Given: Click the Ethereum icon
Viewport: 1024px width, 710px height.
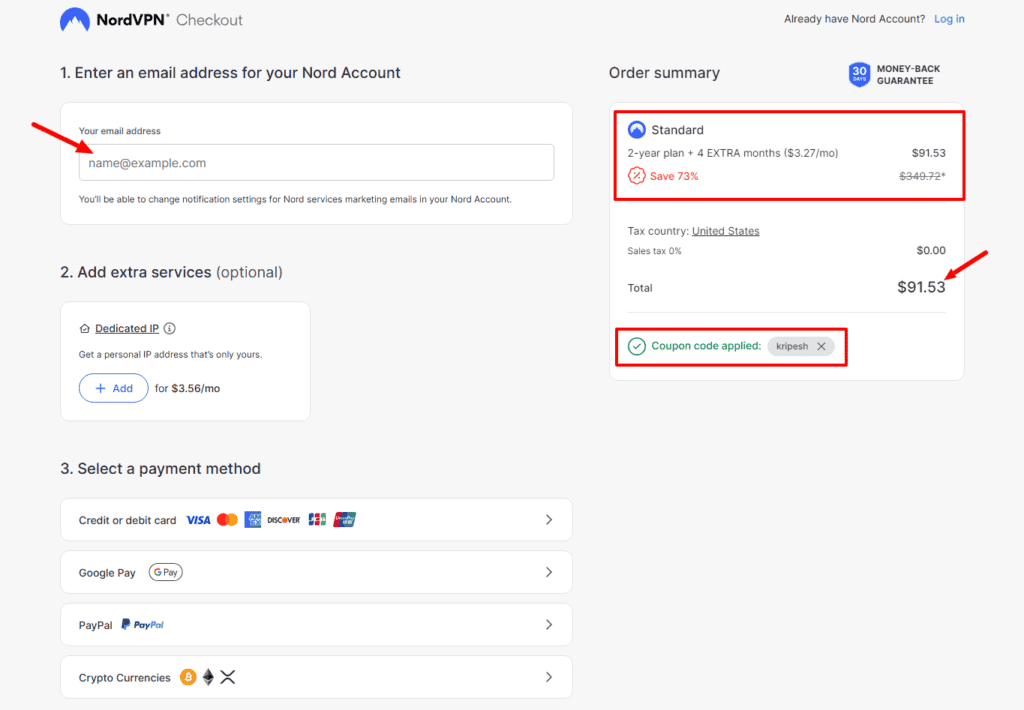Looking at the screenshot, I should point(207,677).
